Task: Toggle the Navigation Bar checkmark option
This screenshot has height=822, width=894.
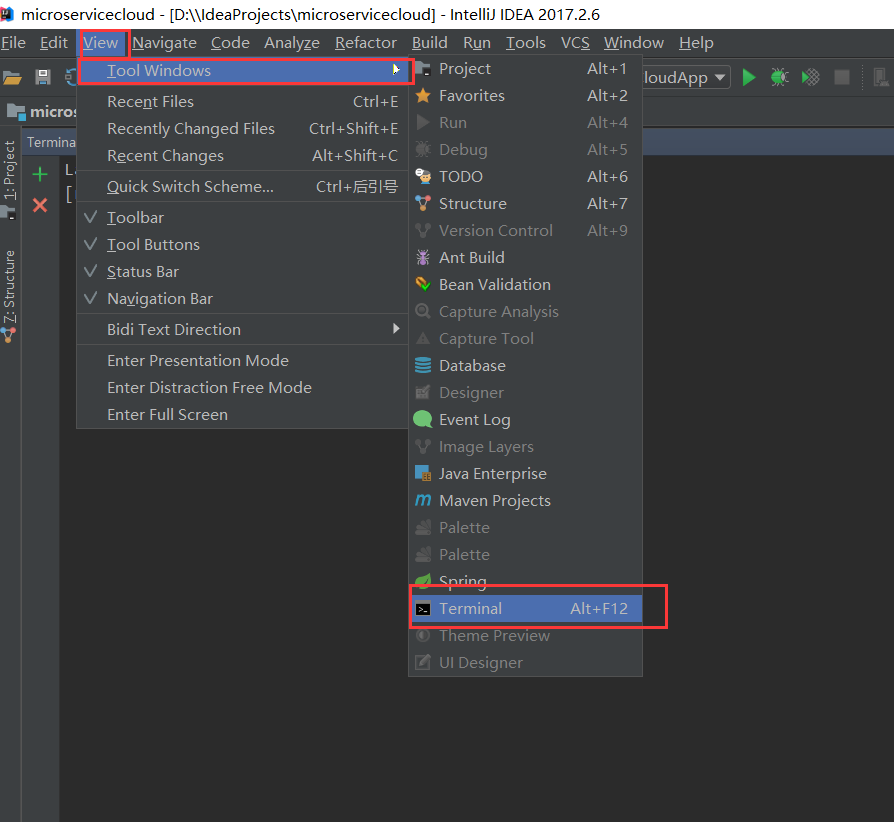Action: pyautogui.click(x=242, y=299)
